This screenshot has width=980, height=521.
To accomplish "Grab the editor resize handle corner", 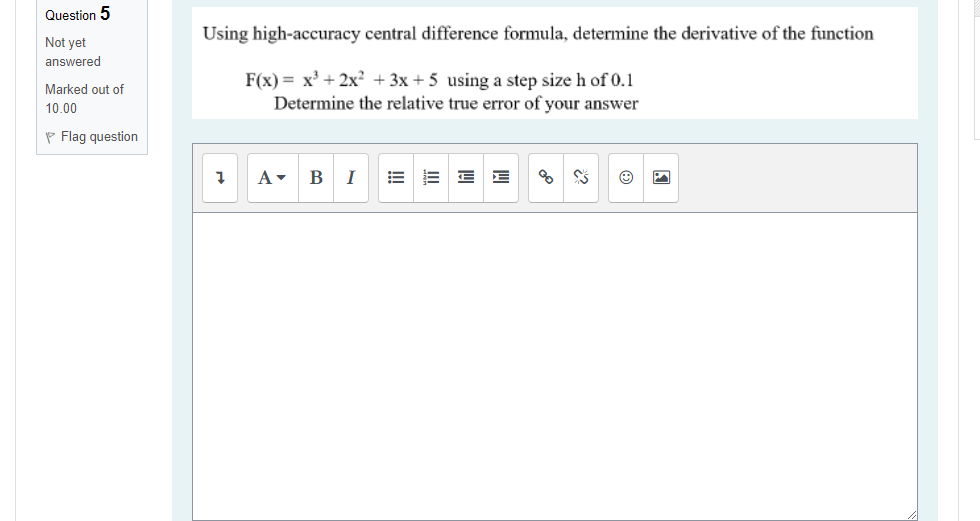I will tap(911, 515).
